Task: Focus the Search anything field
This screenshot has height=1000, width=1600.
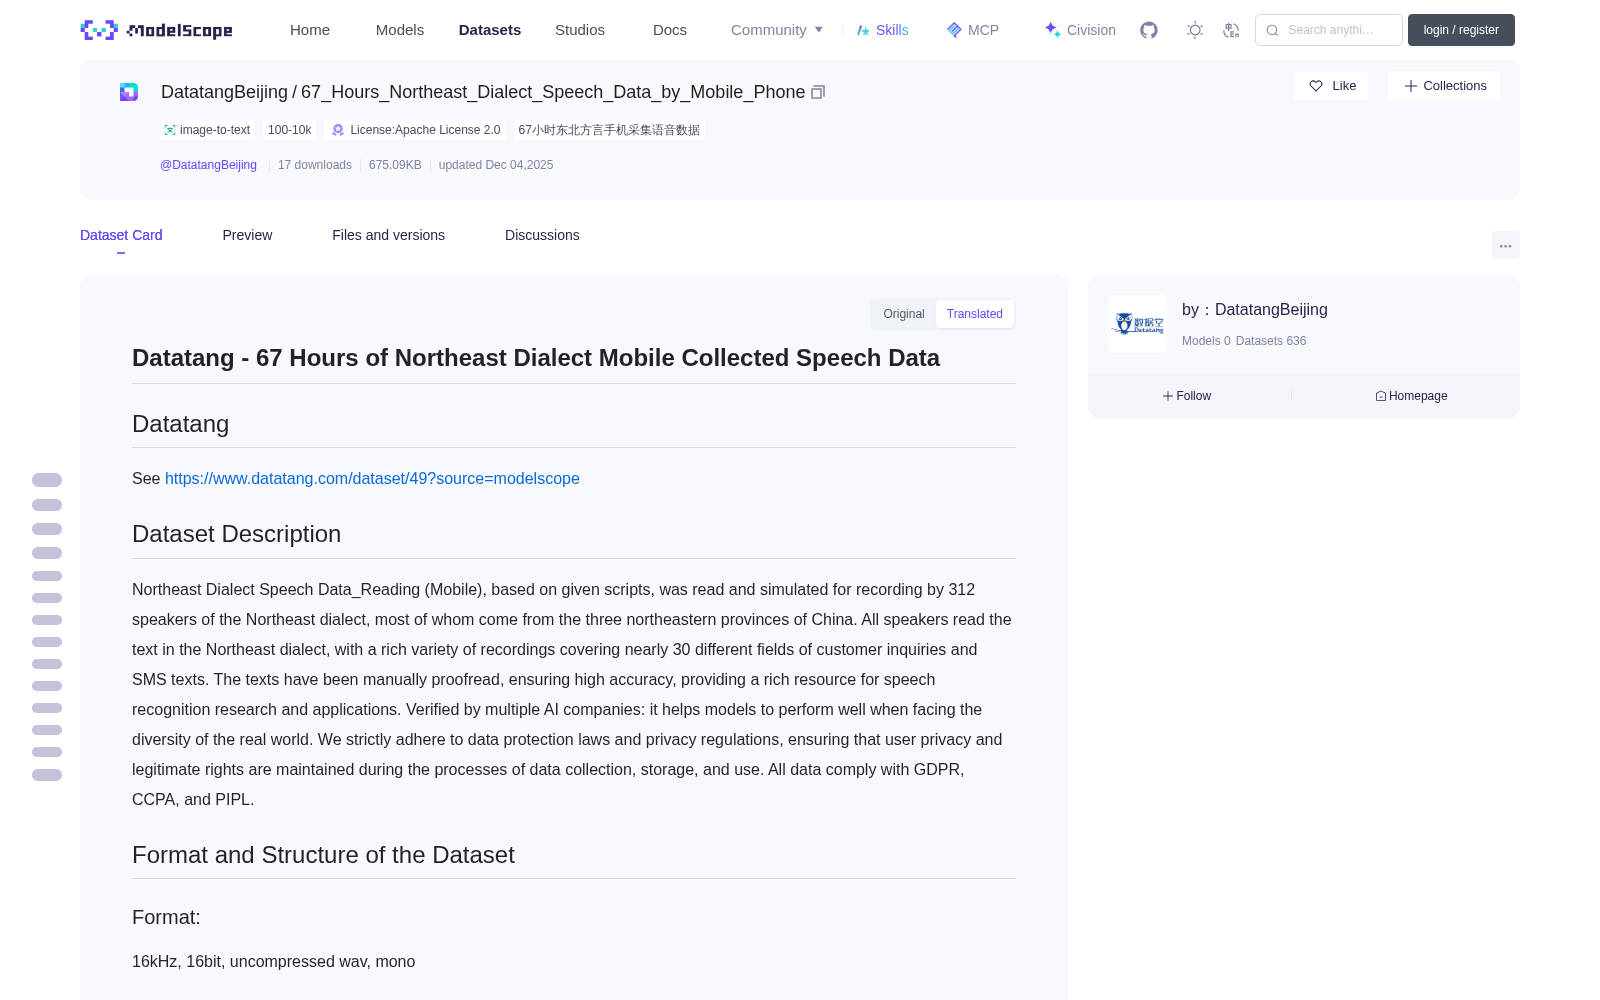Action: point(1329,30)
